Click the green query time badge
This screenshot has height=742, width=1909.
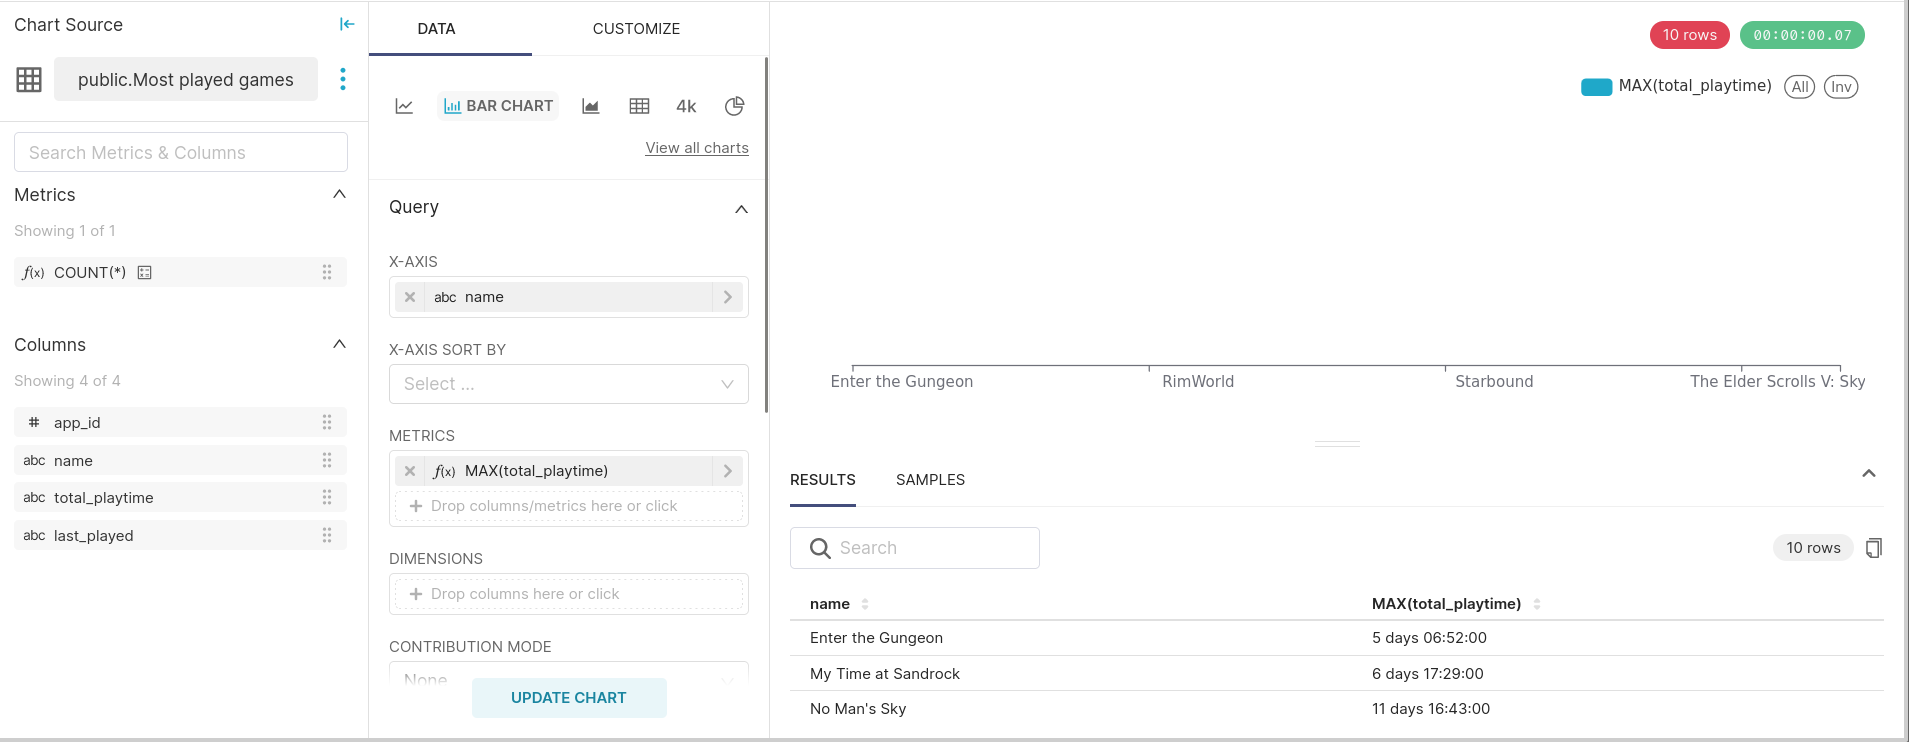pyautogui.click(x=1802, y=35)
